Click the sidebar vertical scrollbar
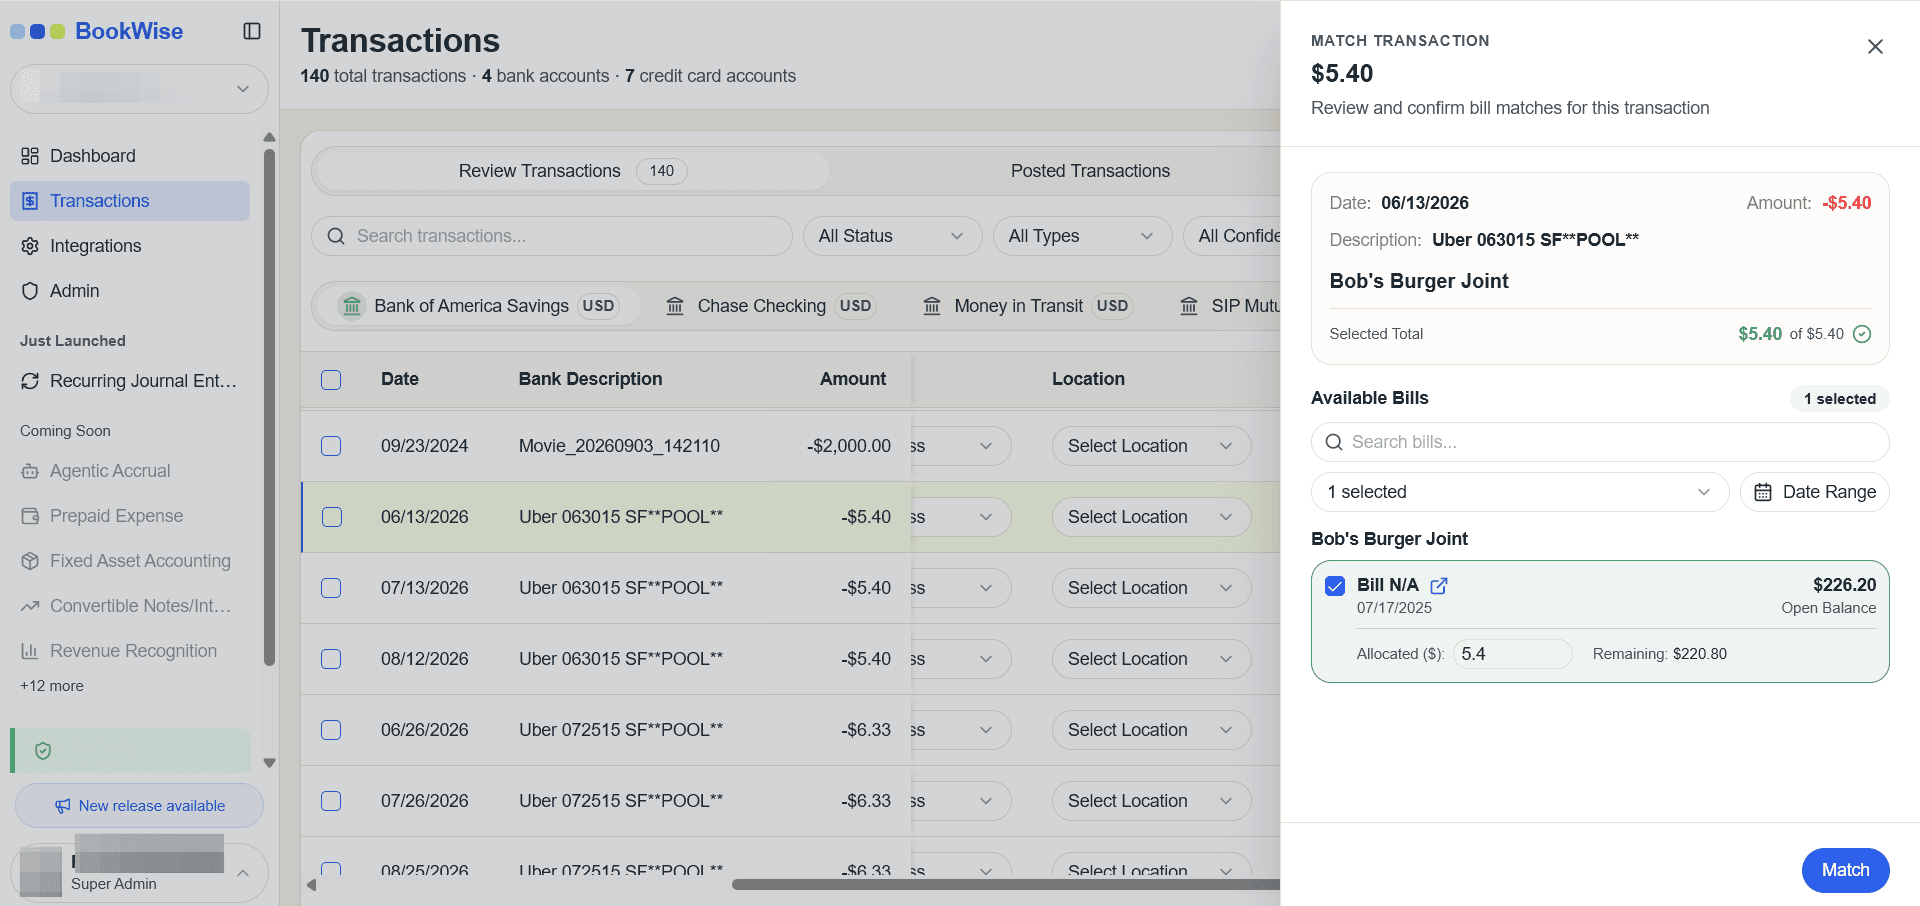Viewport: 1920px width, 906px height. 269,407
